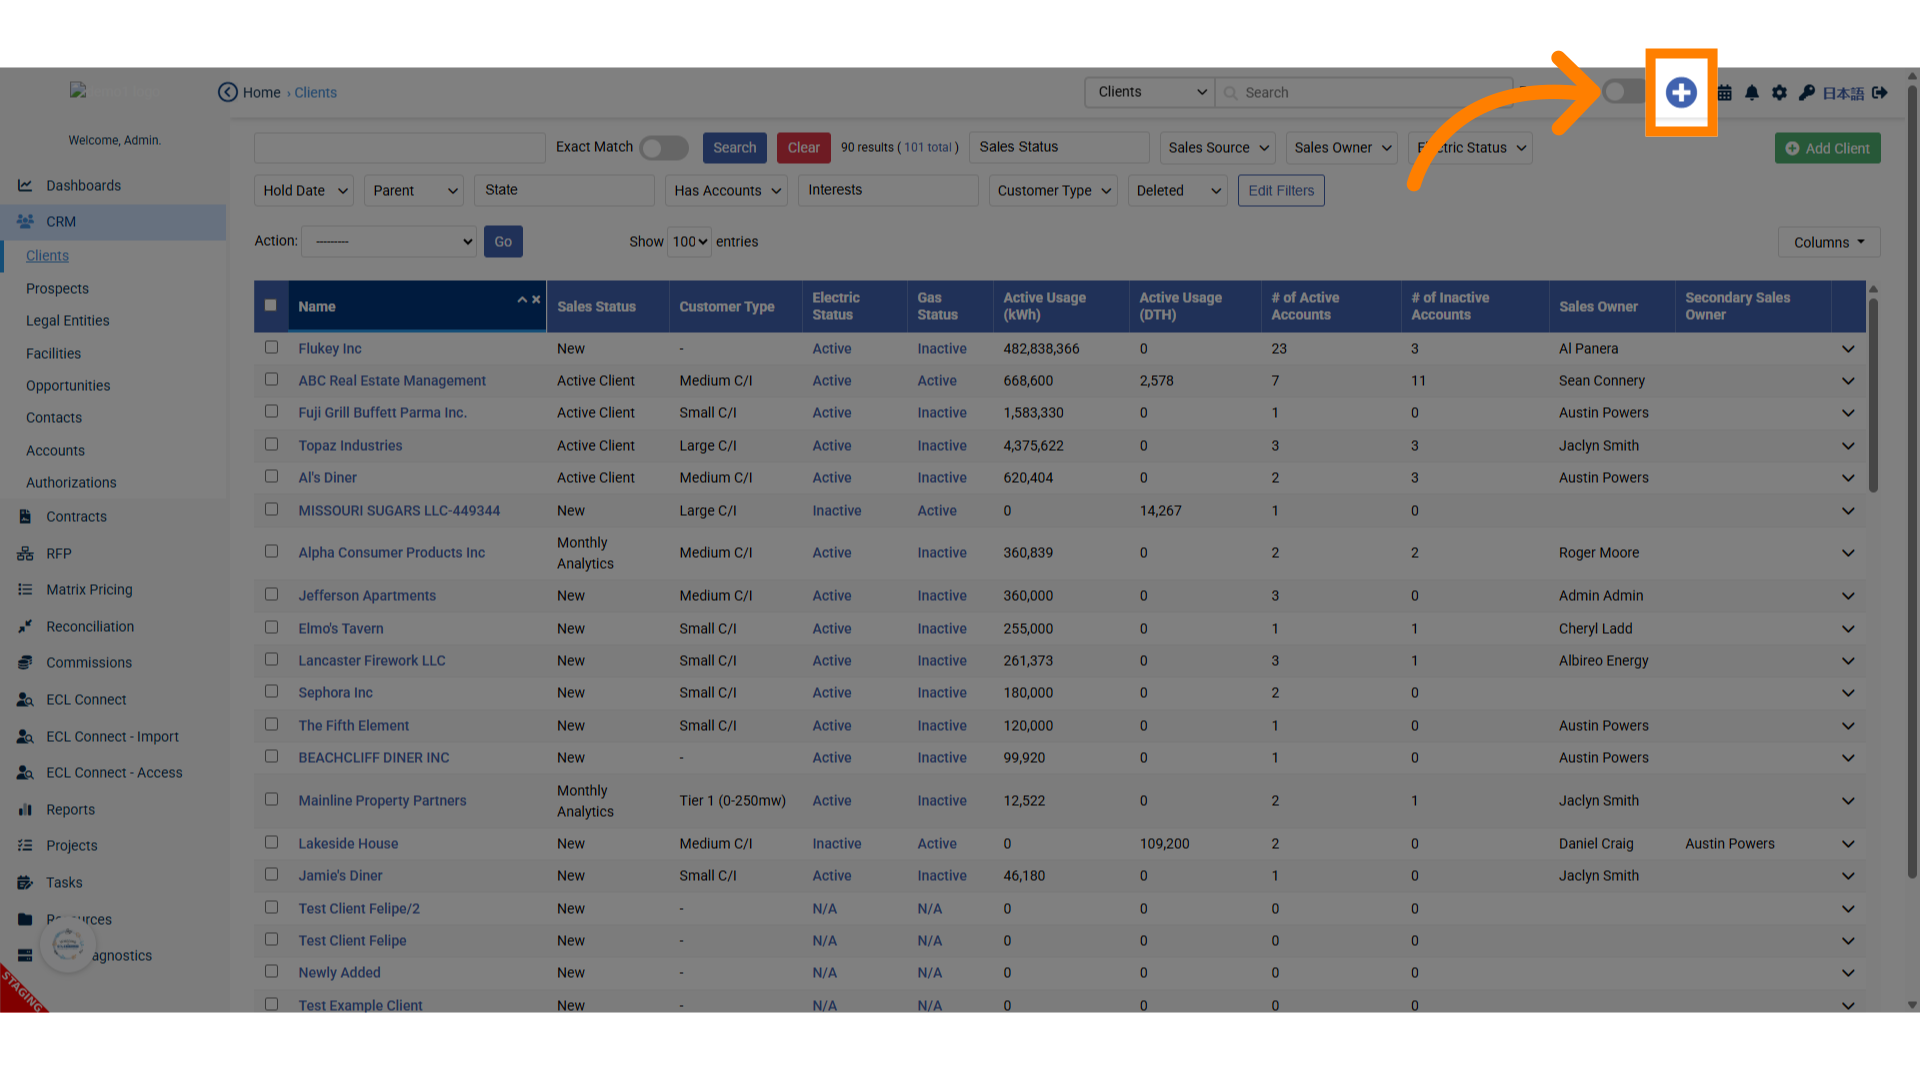Click the Reconciliation sidebar icon

pos(25,626)
